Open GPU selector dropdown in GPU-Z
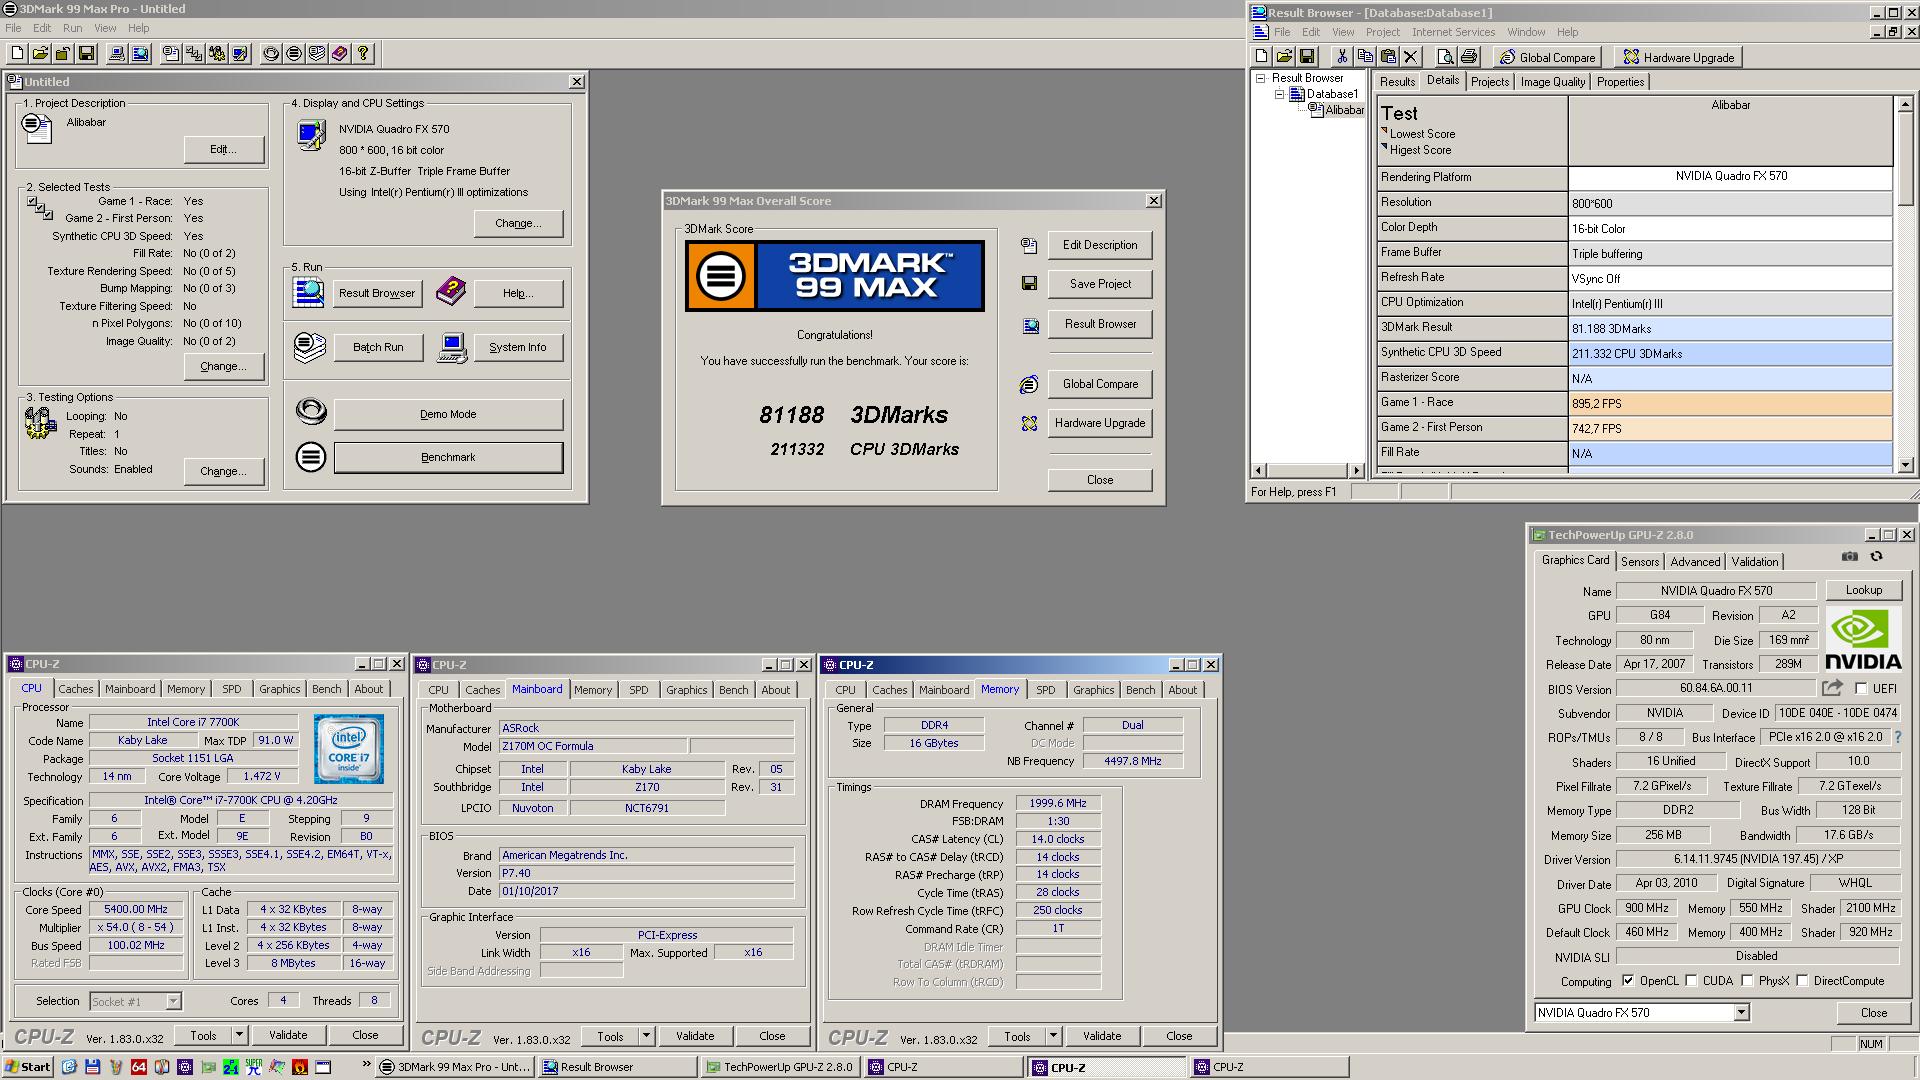1920x1080 pixels. 1741,1013
